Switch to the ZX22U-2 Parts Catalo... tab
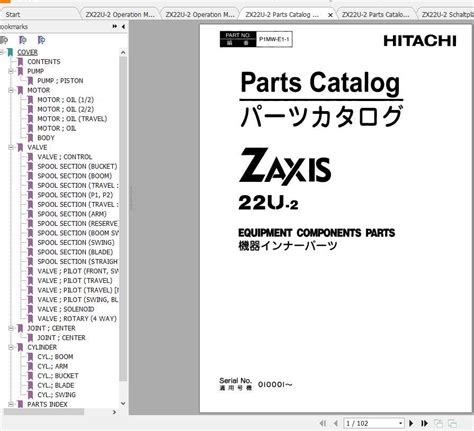 [376, 15]
